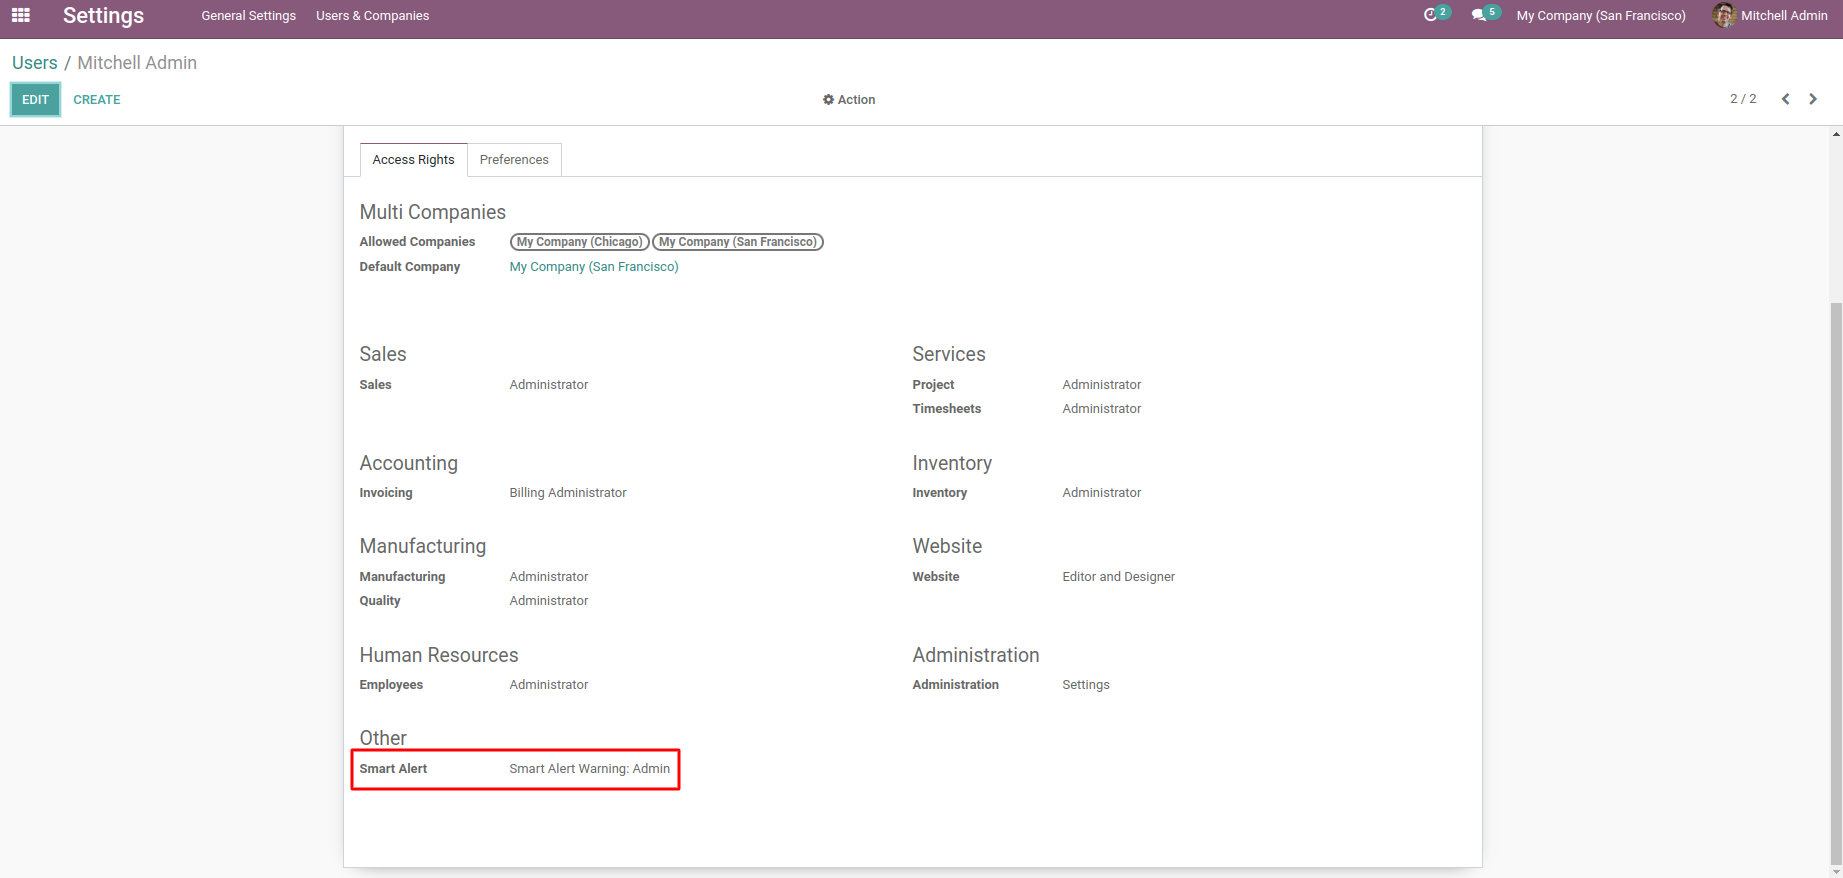Click the Quality field label

[x=380, y=601]
